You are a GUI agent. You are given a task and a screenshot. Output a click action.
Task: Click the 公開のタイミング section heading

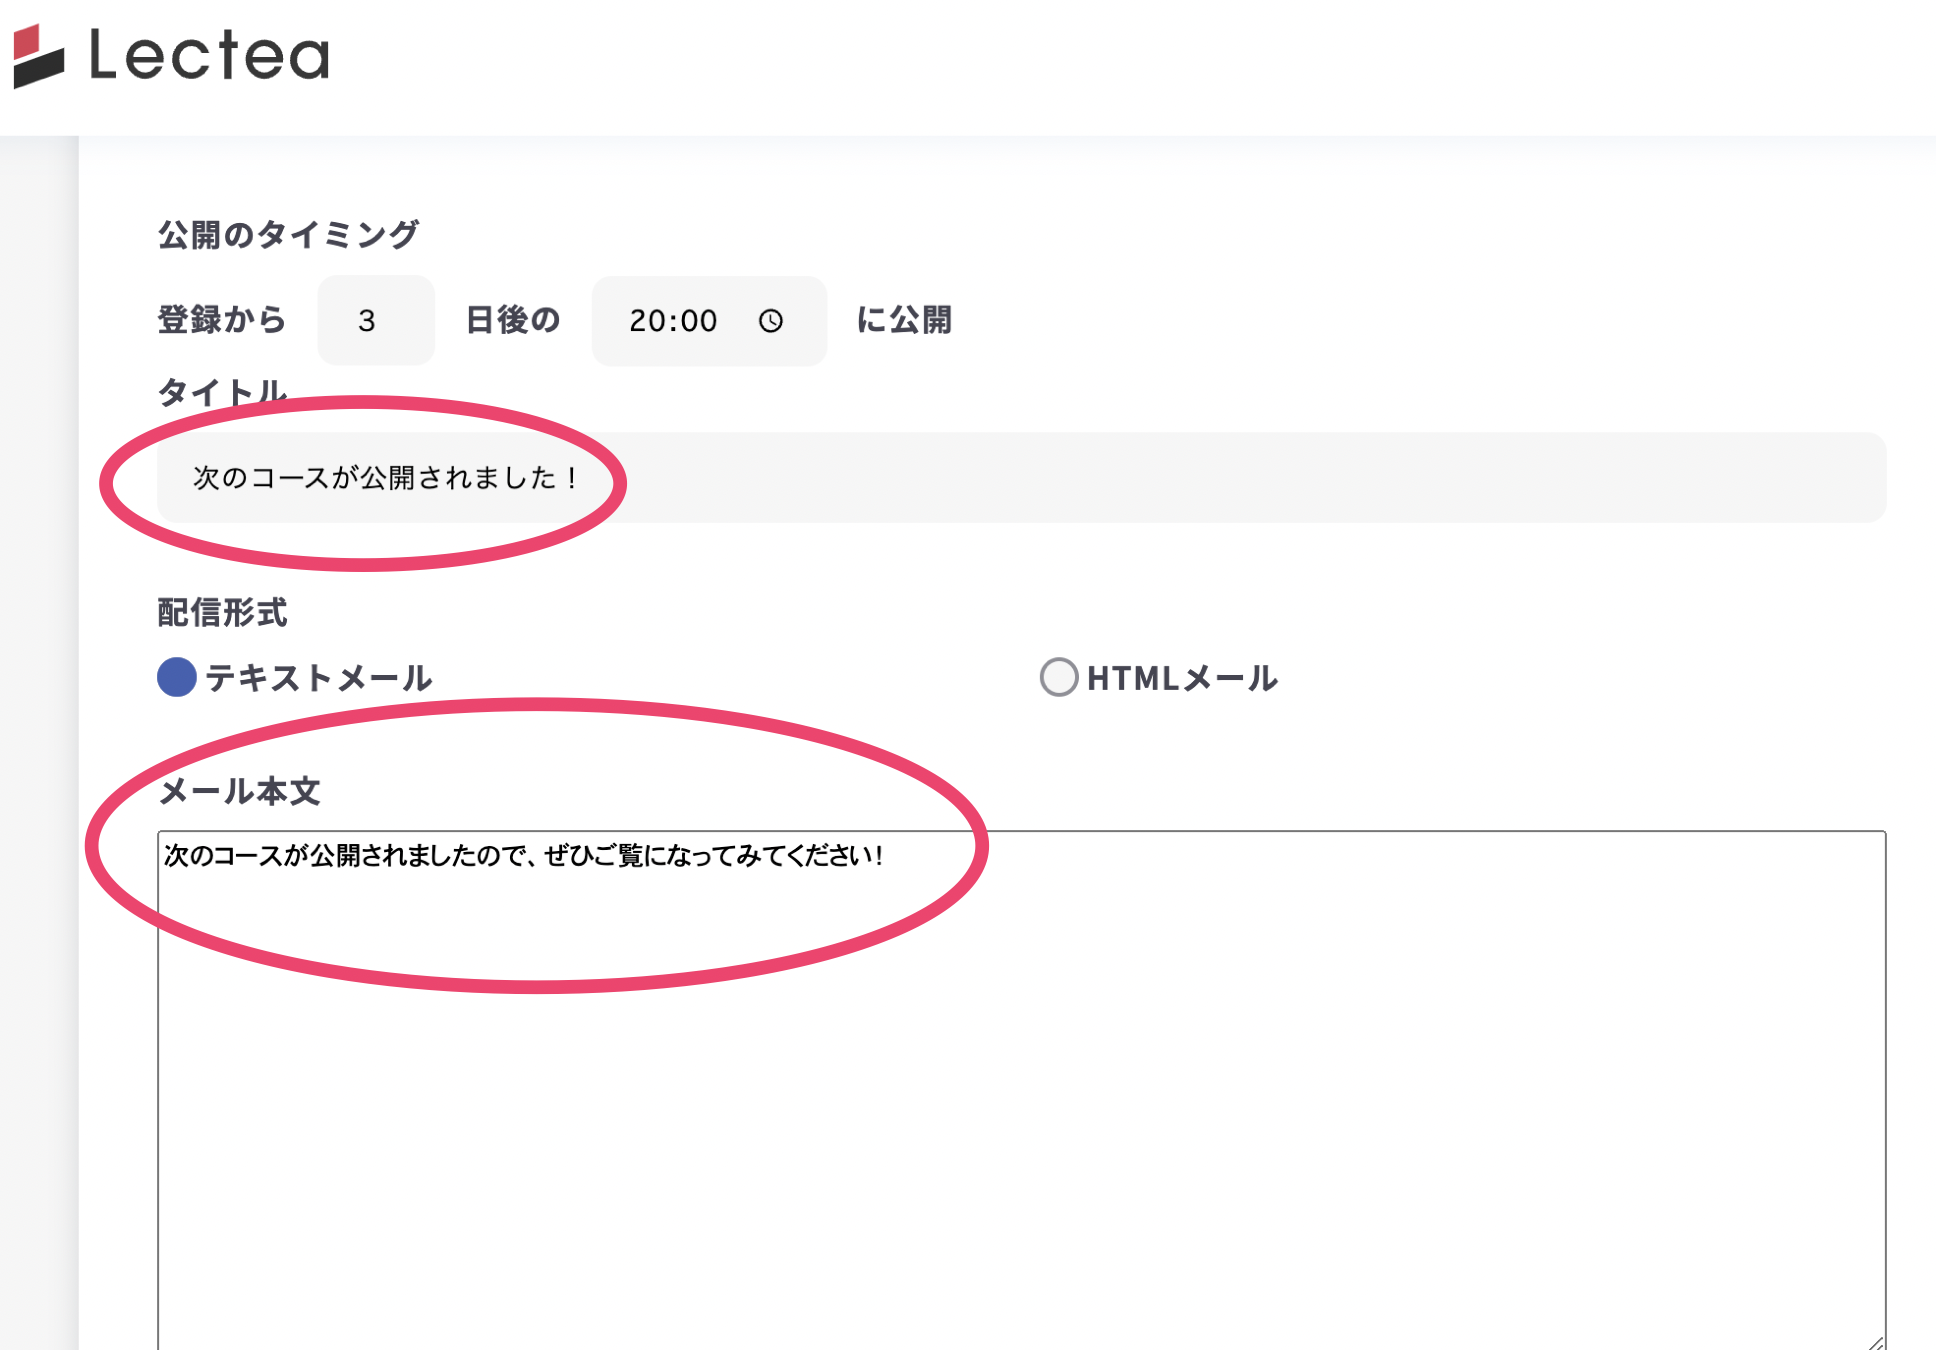click(288, 234)
